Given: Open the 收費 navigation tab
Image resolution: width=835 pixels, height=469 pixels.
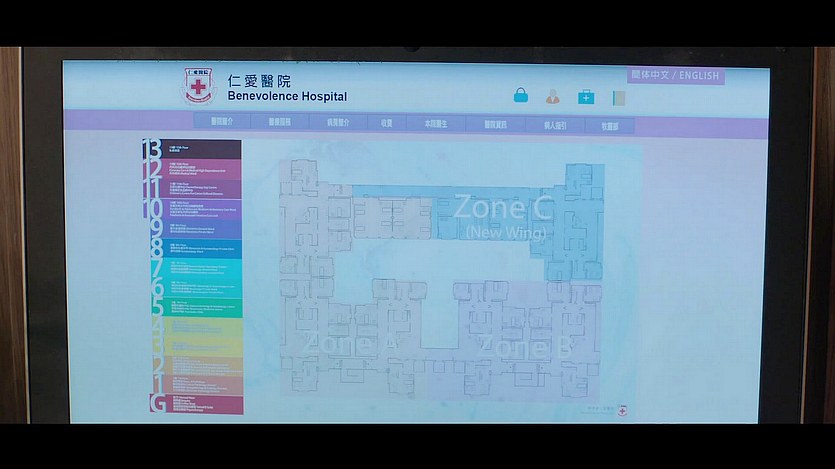Looking at the screenshot, I should coord(386,124).
